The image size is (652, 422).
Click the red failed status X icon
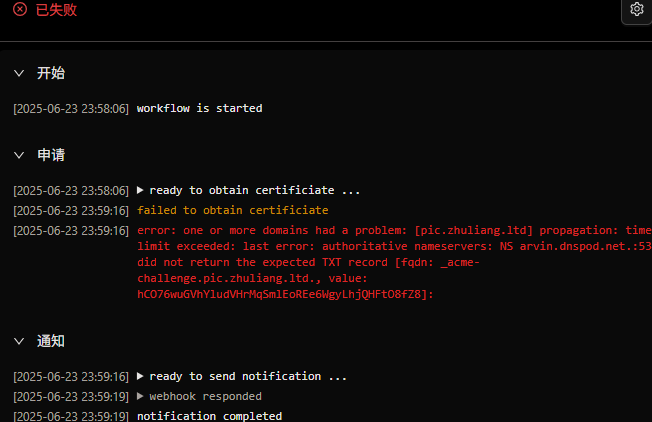(x=20, y=9)
